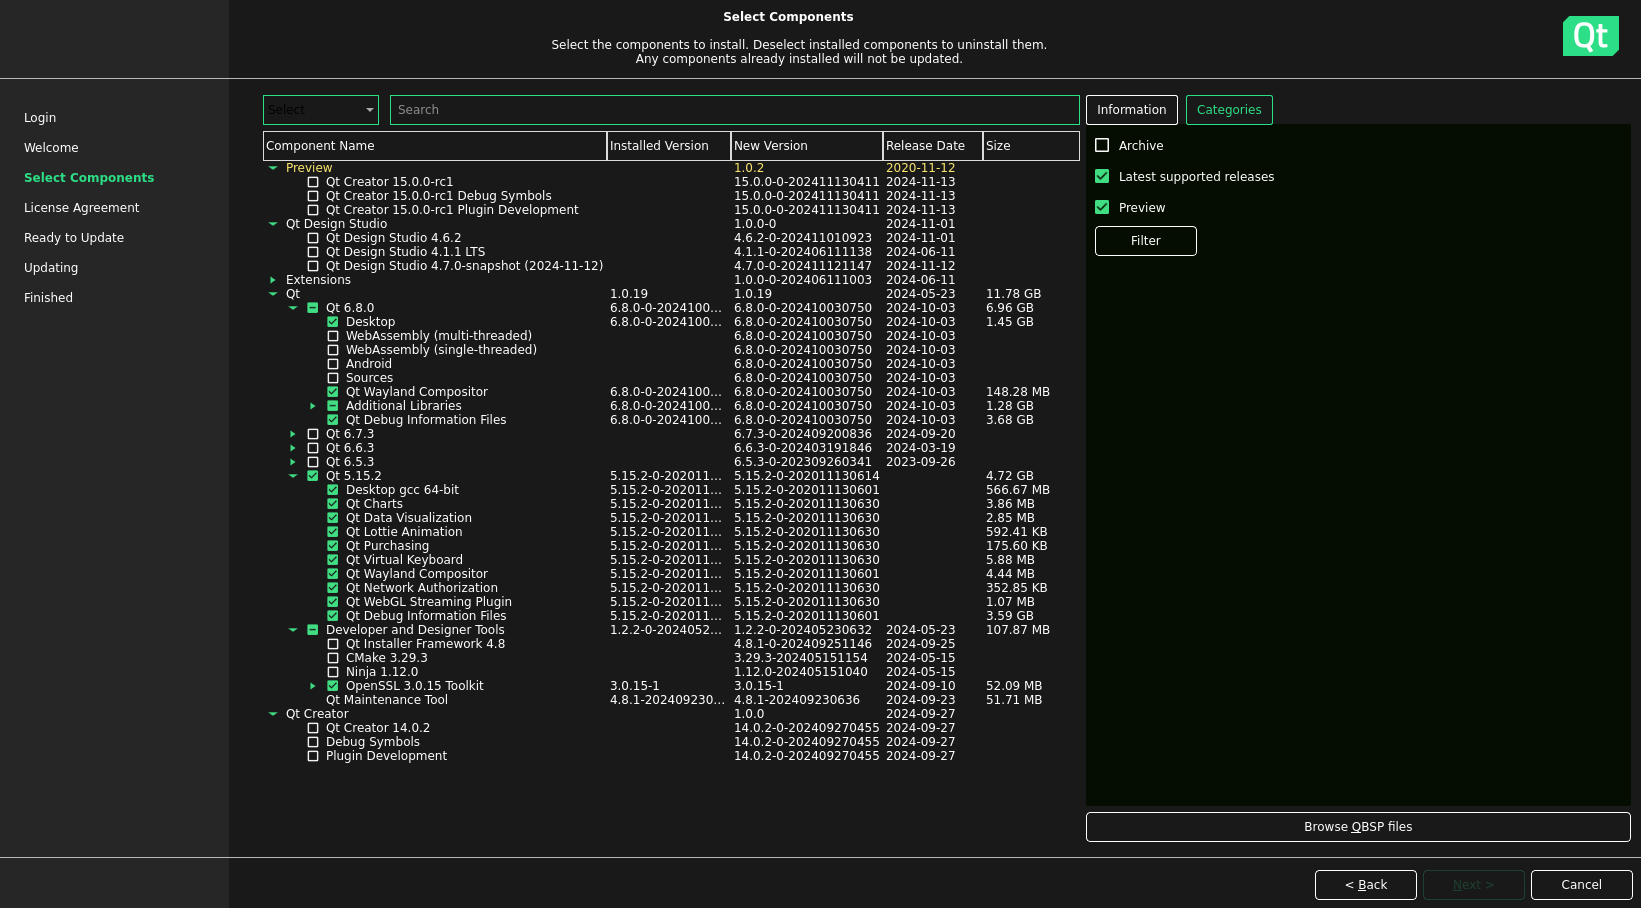Switch to the Information tab
The width and height of the screenshot is (1641, 908).
[1132, 110]
